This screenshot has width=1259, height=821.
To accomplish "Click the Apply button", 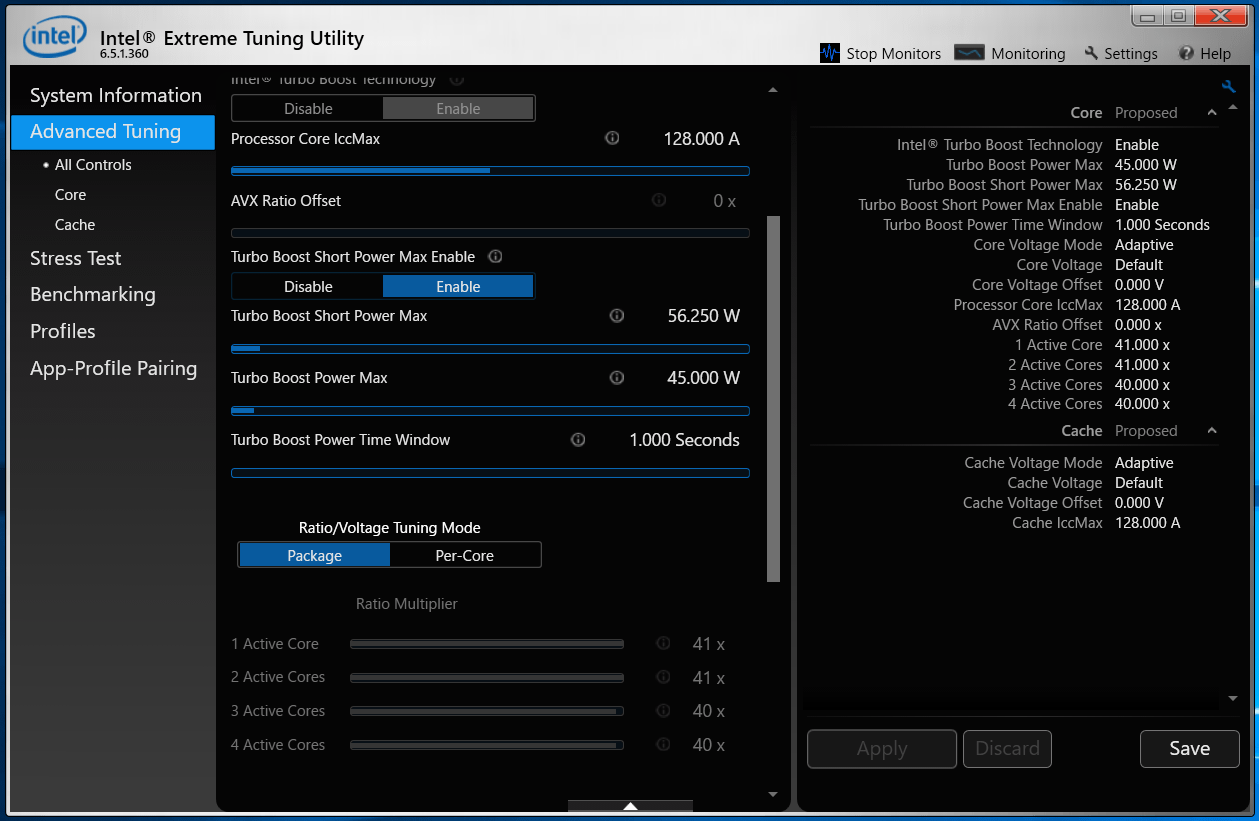I will (x=882, y=749).
